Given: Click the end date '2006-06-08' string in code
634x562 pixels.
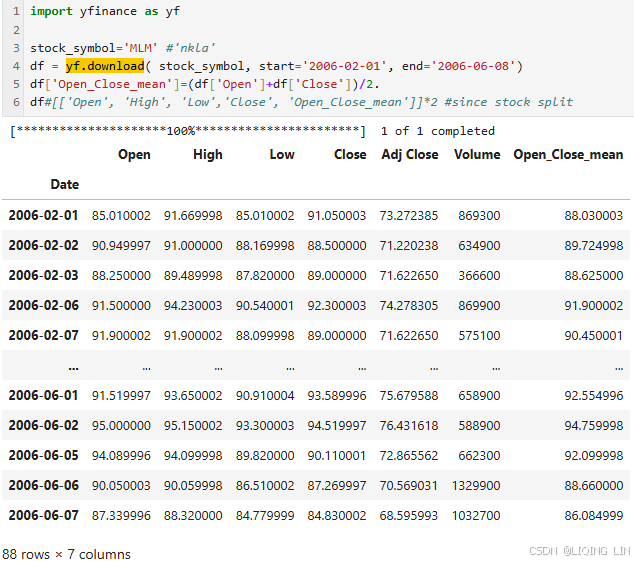Looking at the screenshot, I should [473, 66].
